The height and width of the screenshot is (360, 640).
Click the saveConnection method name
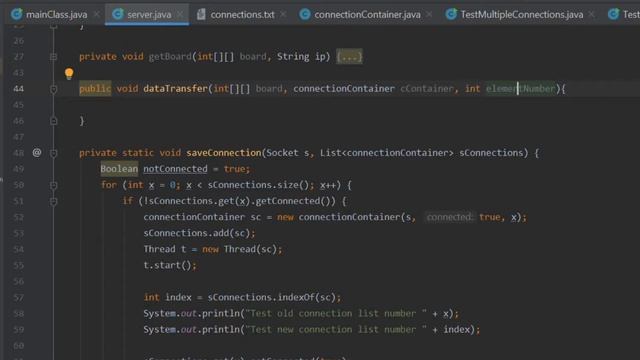click(224, 153)
